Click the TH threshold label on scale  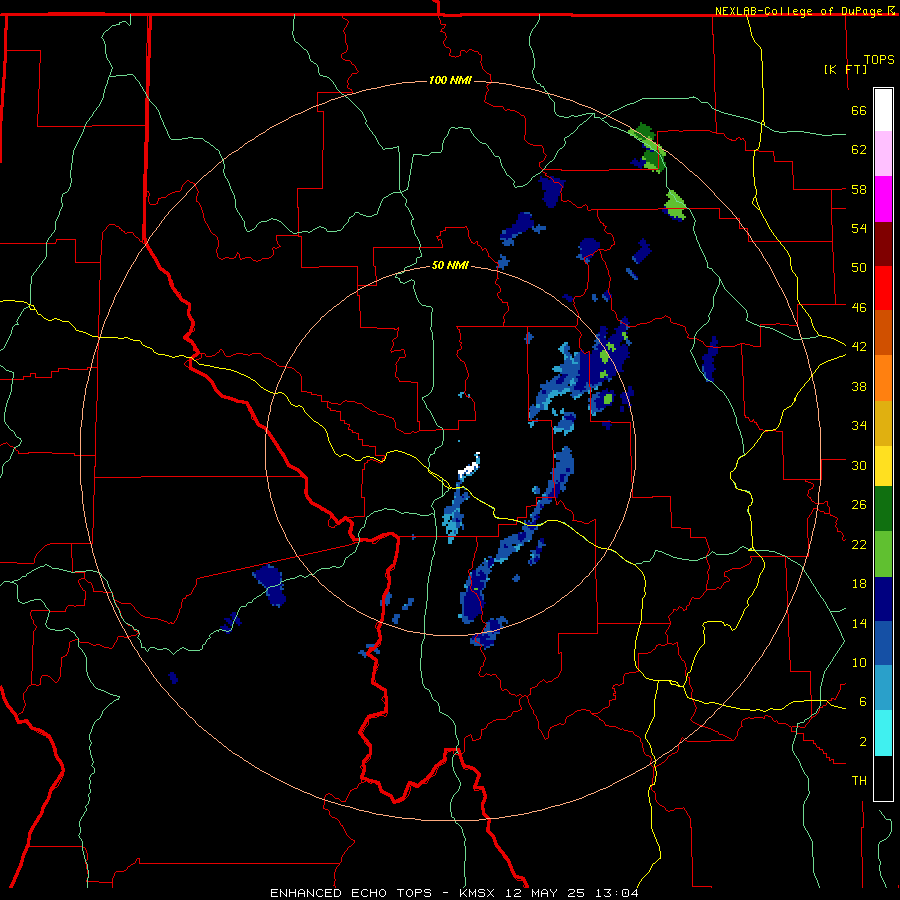(x=859, y=781)
